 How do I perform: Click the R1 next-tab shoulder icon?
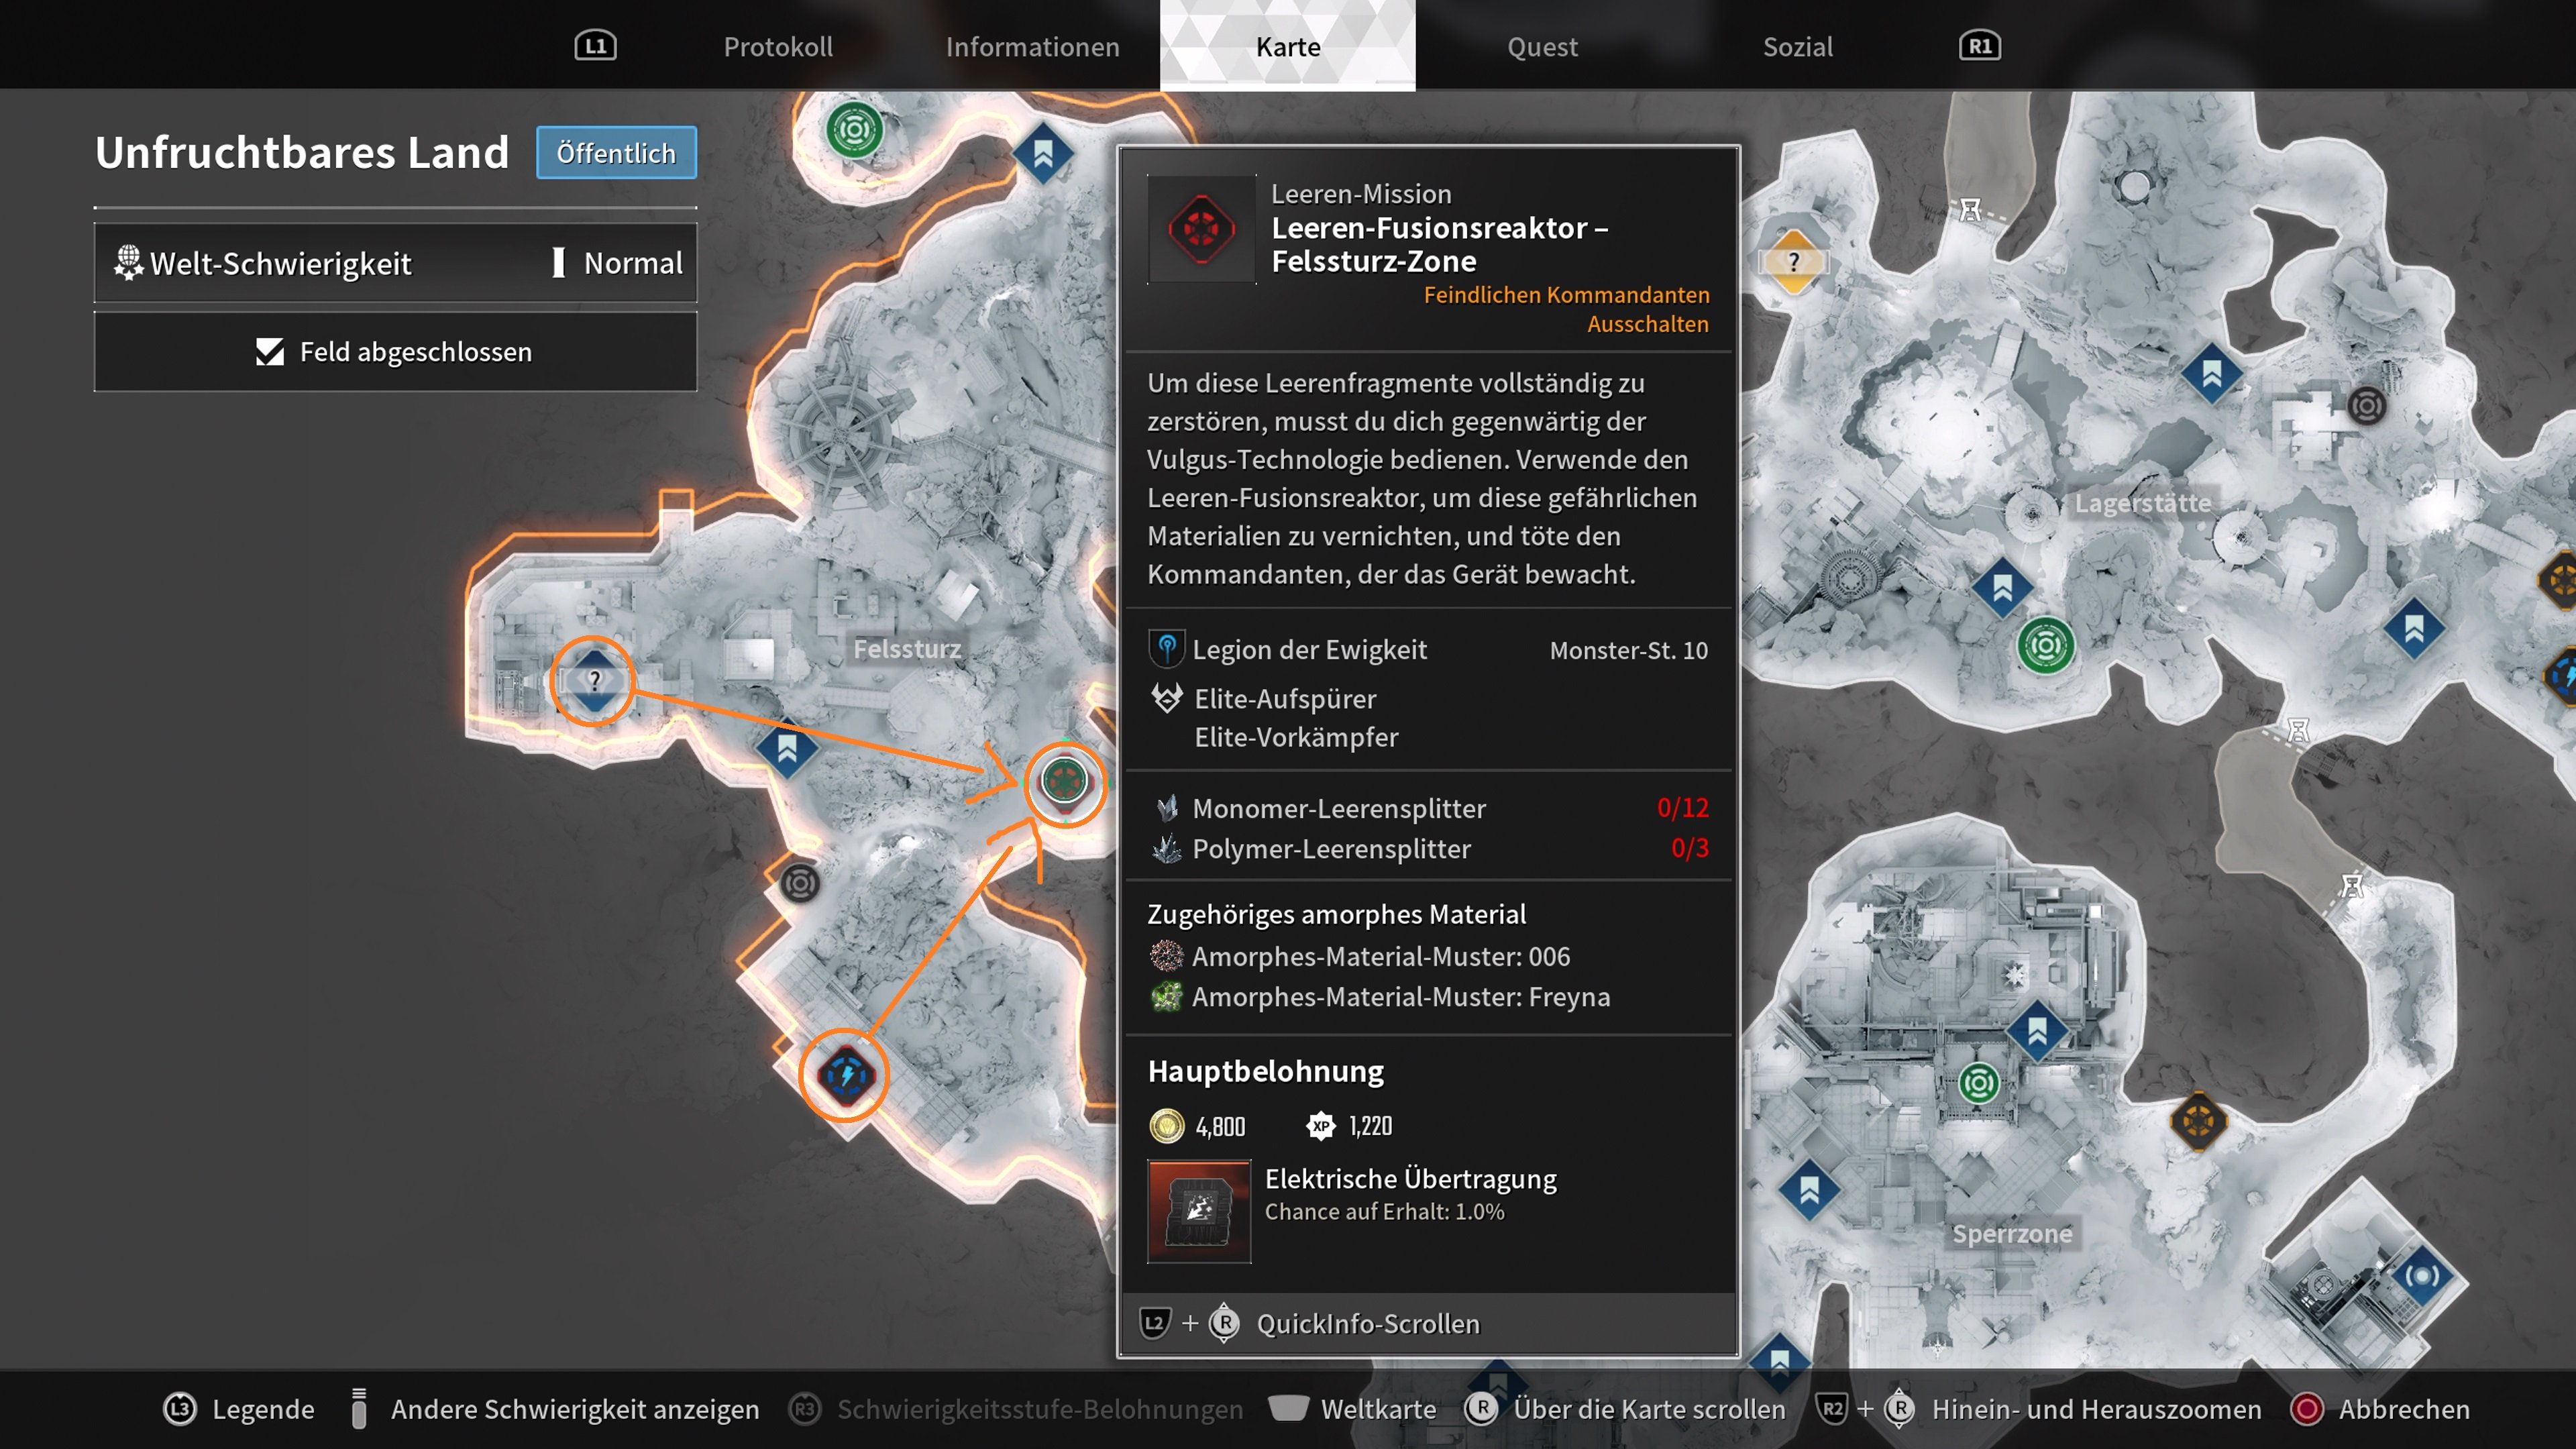coord(1979,46)
